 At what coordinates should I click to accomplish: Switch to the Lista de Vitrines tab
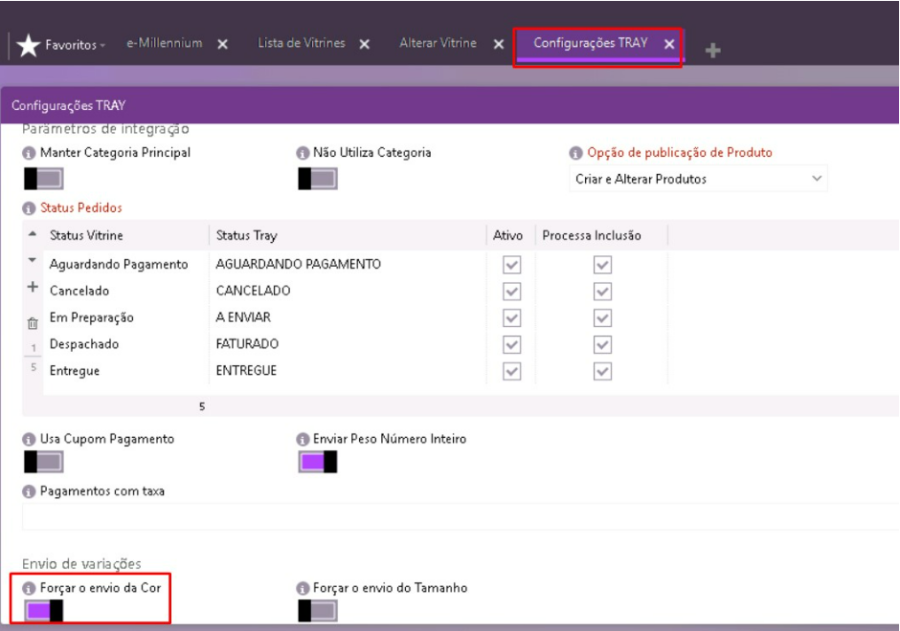tap(301, 43)
